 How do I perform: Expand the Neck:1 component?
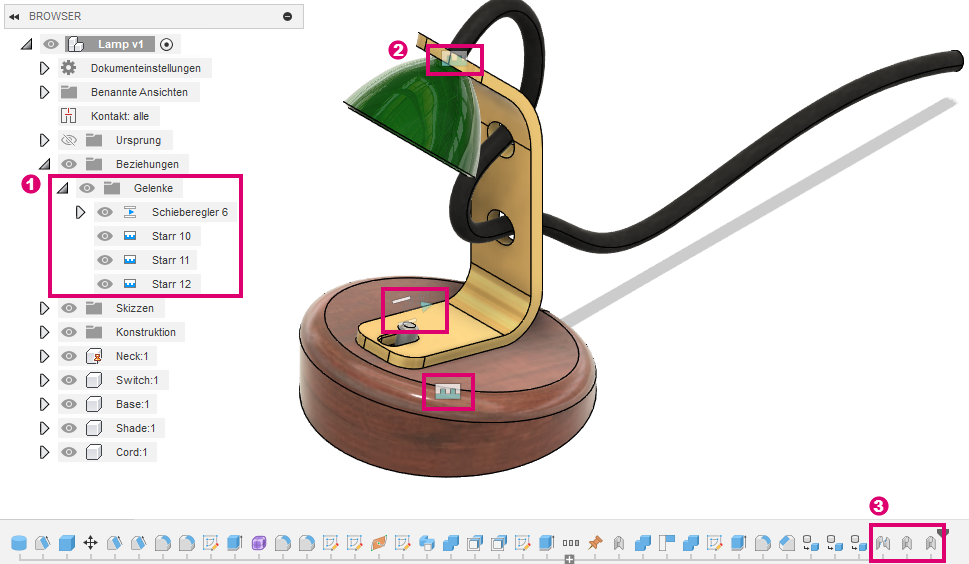tap(44, 356)
